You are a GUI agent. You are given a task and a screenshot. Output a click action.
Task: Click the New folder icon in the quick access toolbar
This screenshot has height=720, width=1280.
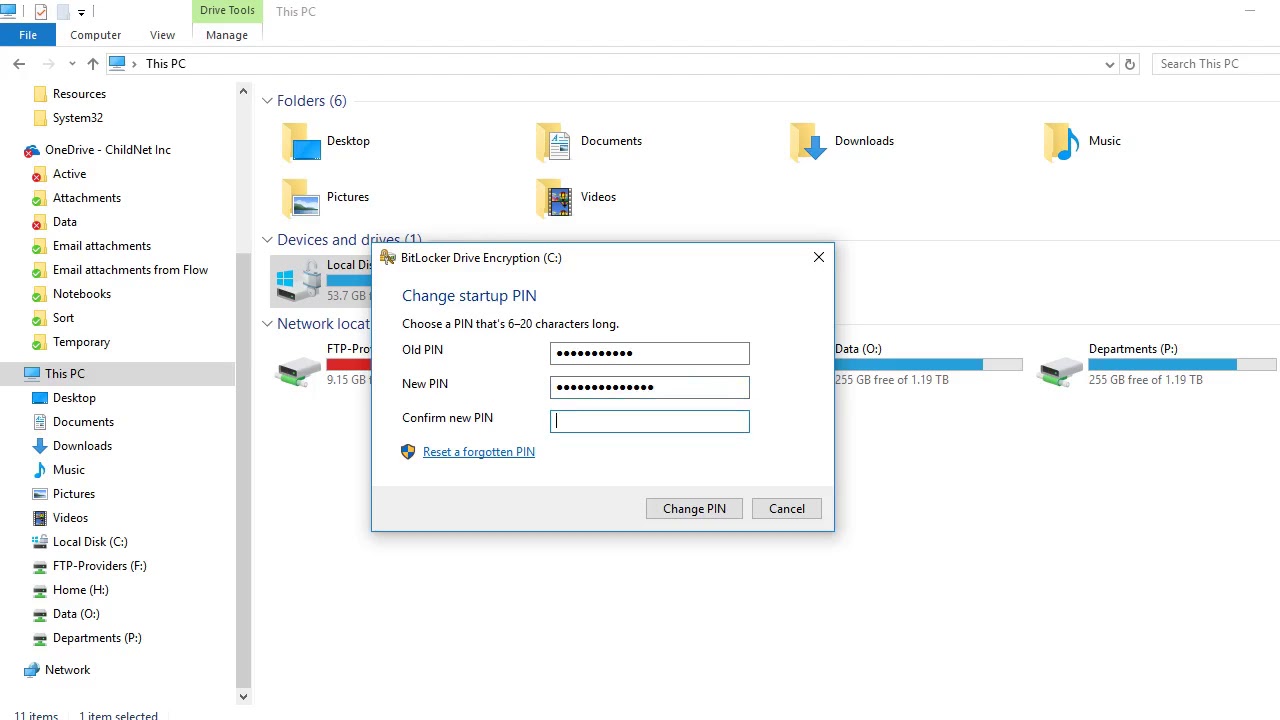tap(62, 12)
